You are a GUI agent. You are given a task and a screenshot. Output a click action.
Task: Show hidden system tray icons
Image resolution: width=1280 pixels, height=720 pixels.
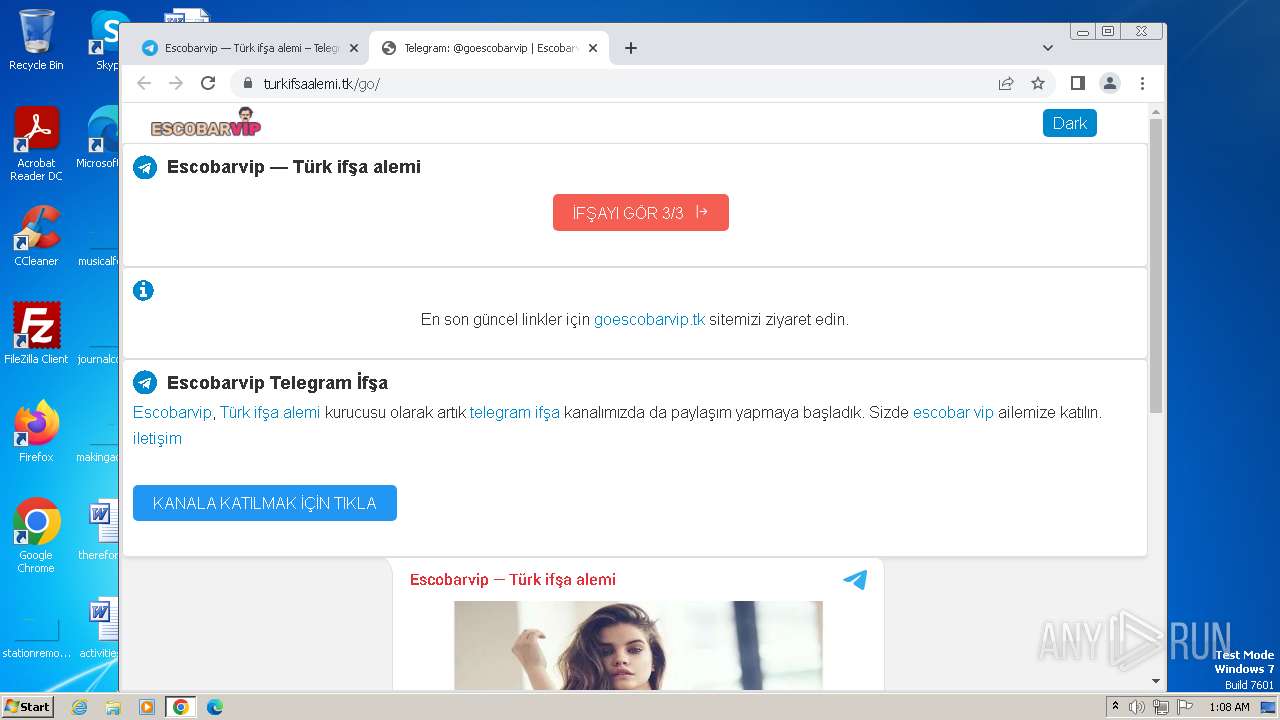1115,707
